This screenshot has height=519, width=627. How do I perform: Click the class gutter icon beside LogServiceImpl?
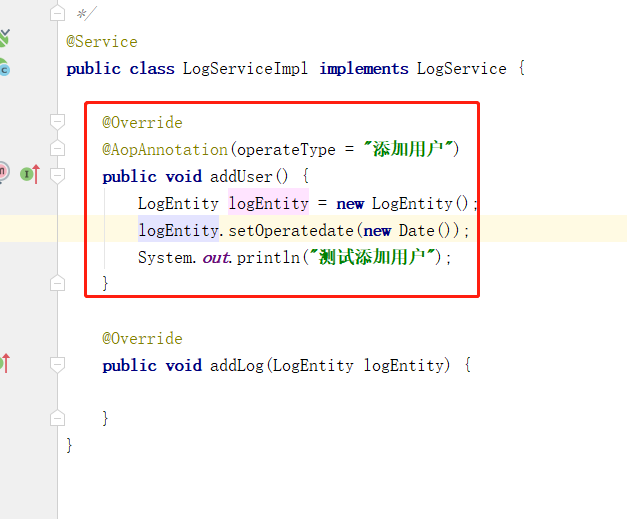tap(5, 68)
